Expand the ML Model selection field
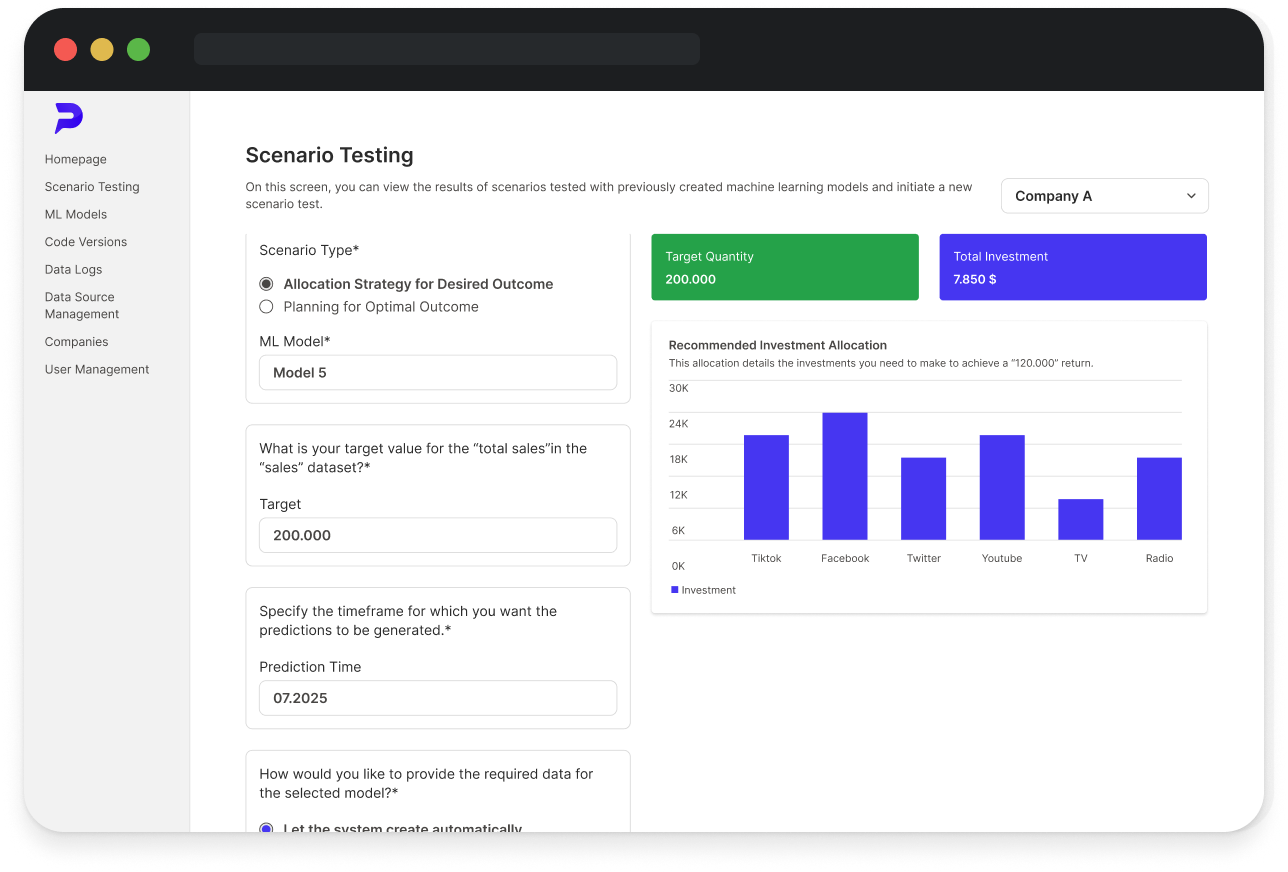The width and height of the screenshot is (1288, 872). [438, 373]
